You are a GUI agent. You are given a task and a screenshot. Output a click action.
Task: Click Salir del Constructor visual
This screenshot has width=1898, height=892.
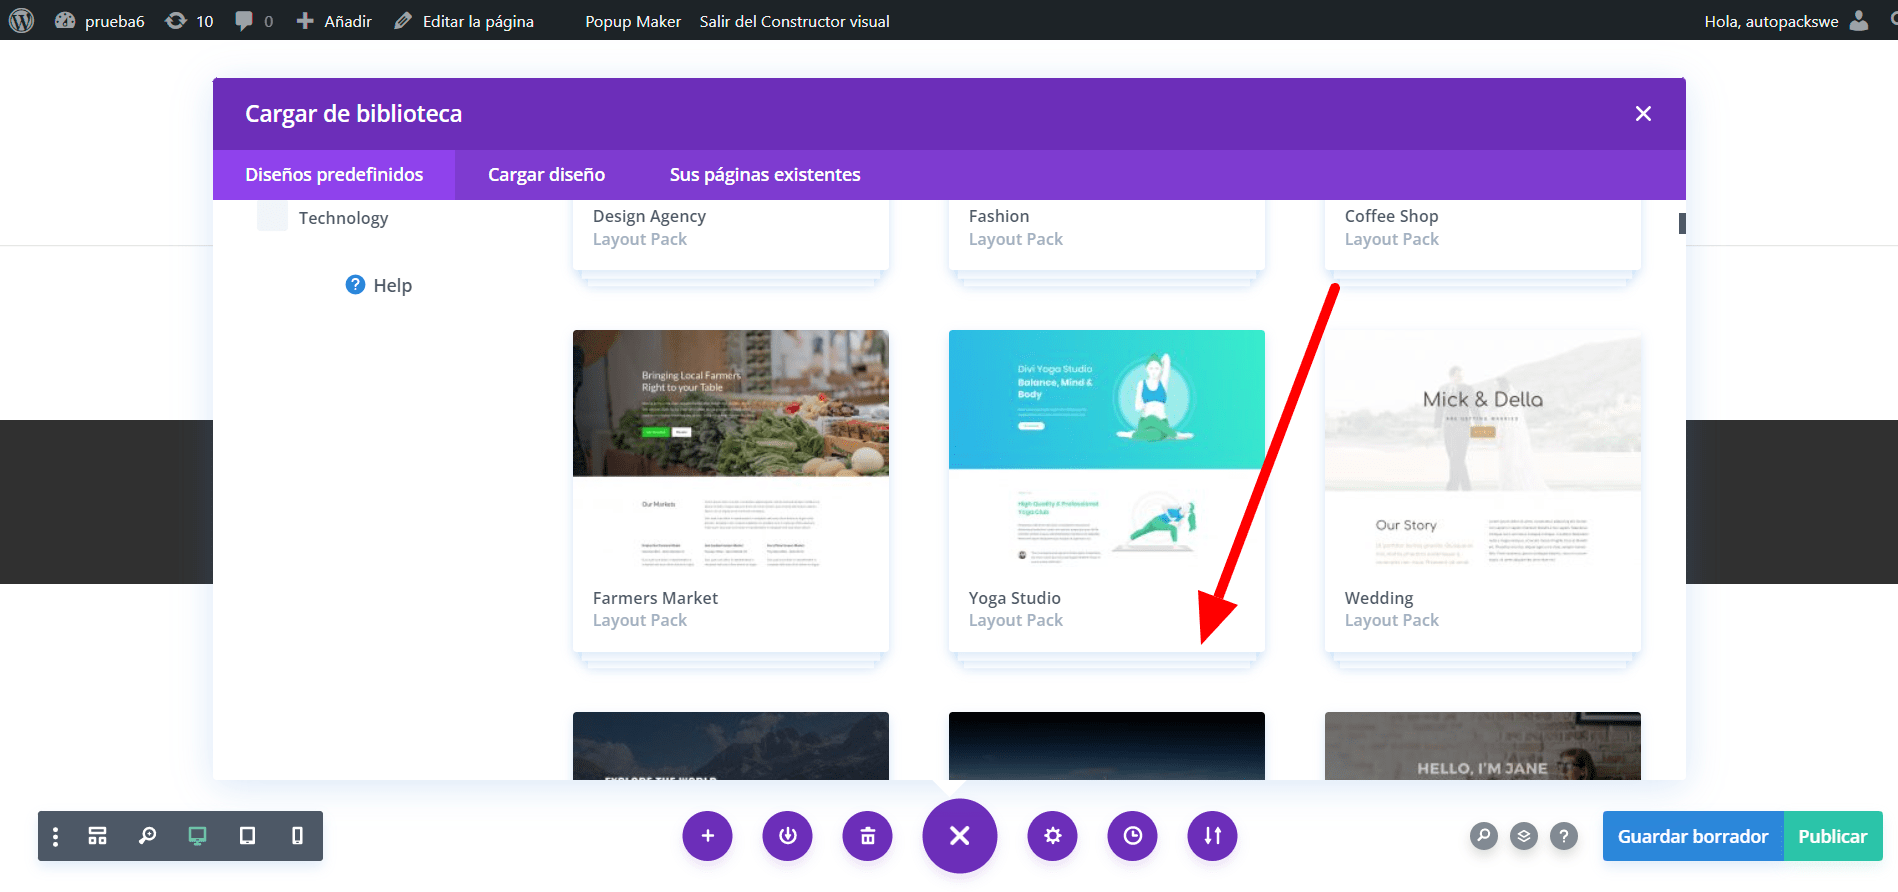(x=794, y=21)
